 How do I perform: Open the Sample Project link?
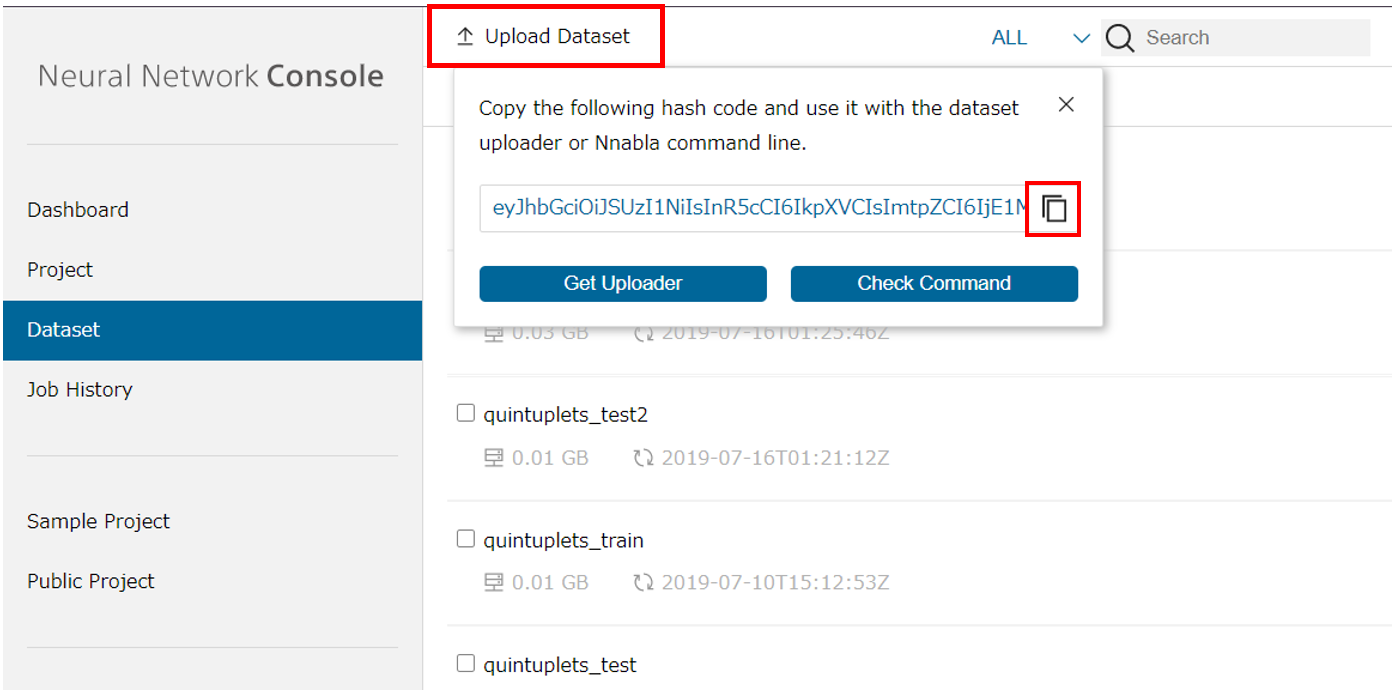98,521
